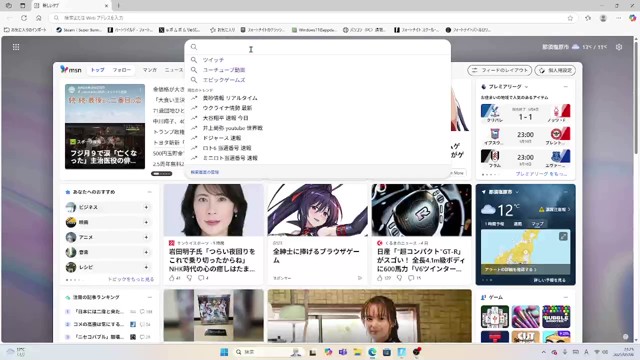
Task: Add 音楽 topic with plus button
Action: point(146,252)
